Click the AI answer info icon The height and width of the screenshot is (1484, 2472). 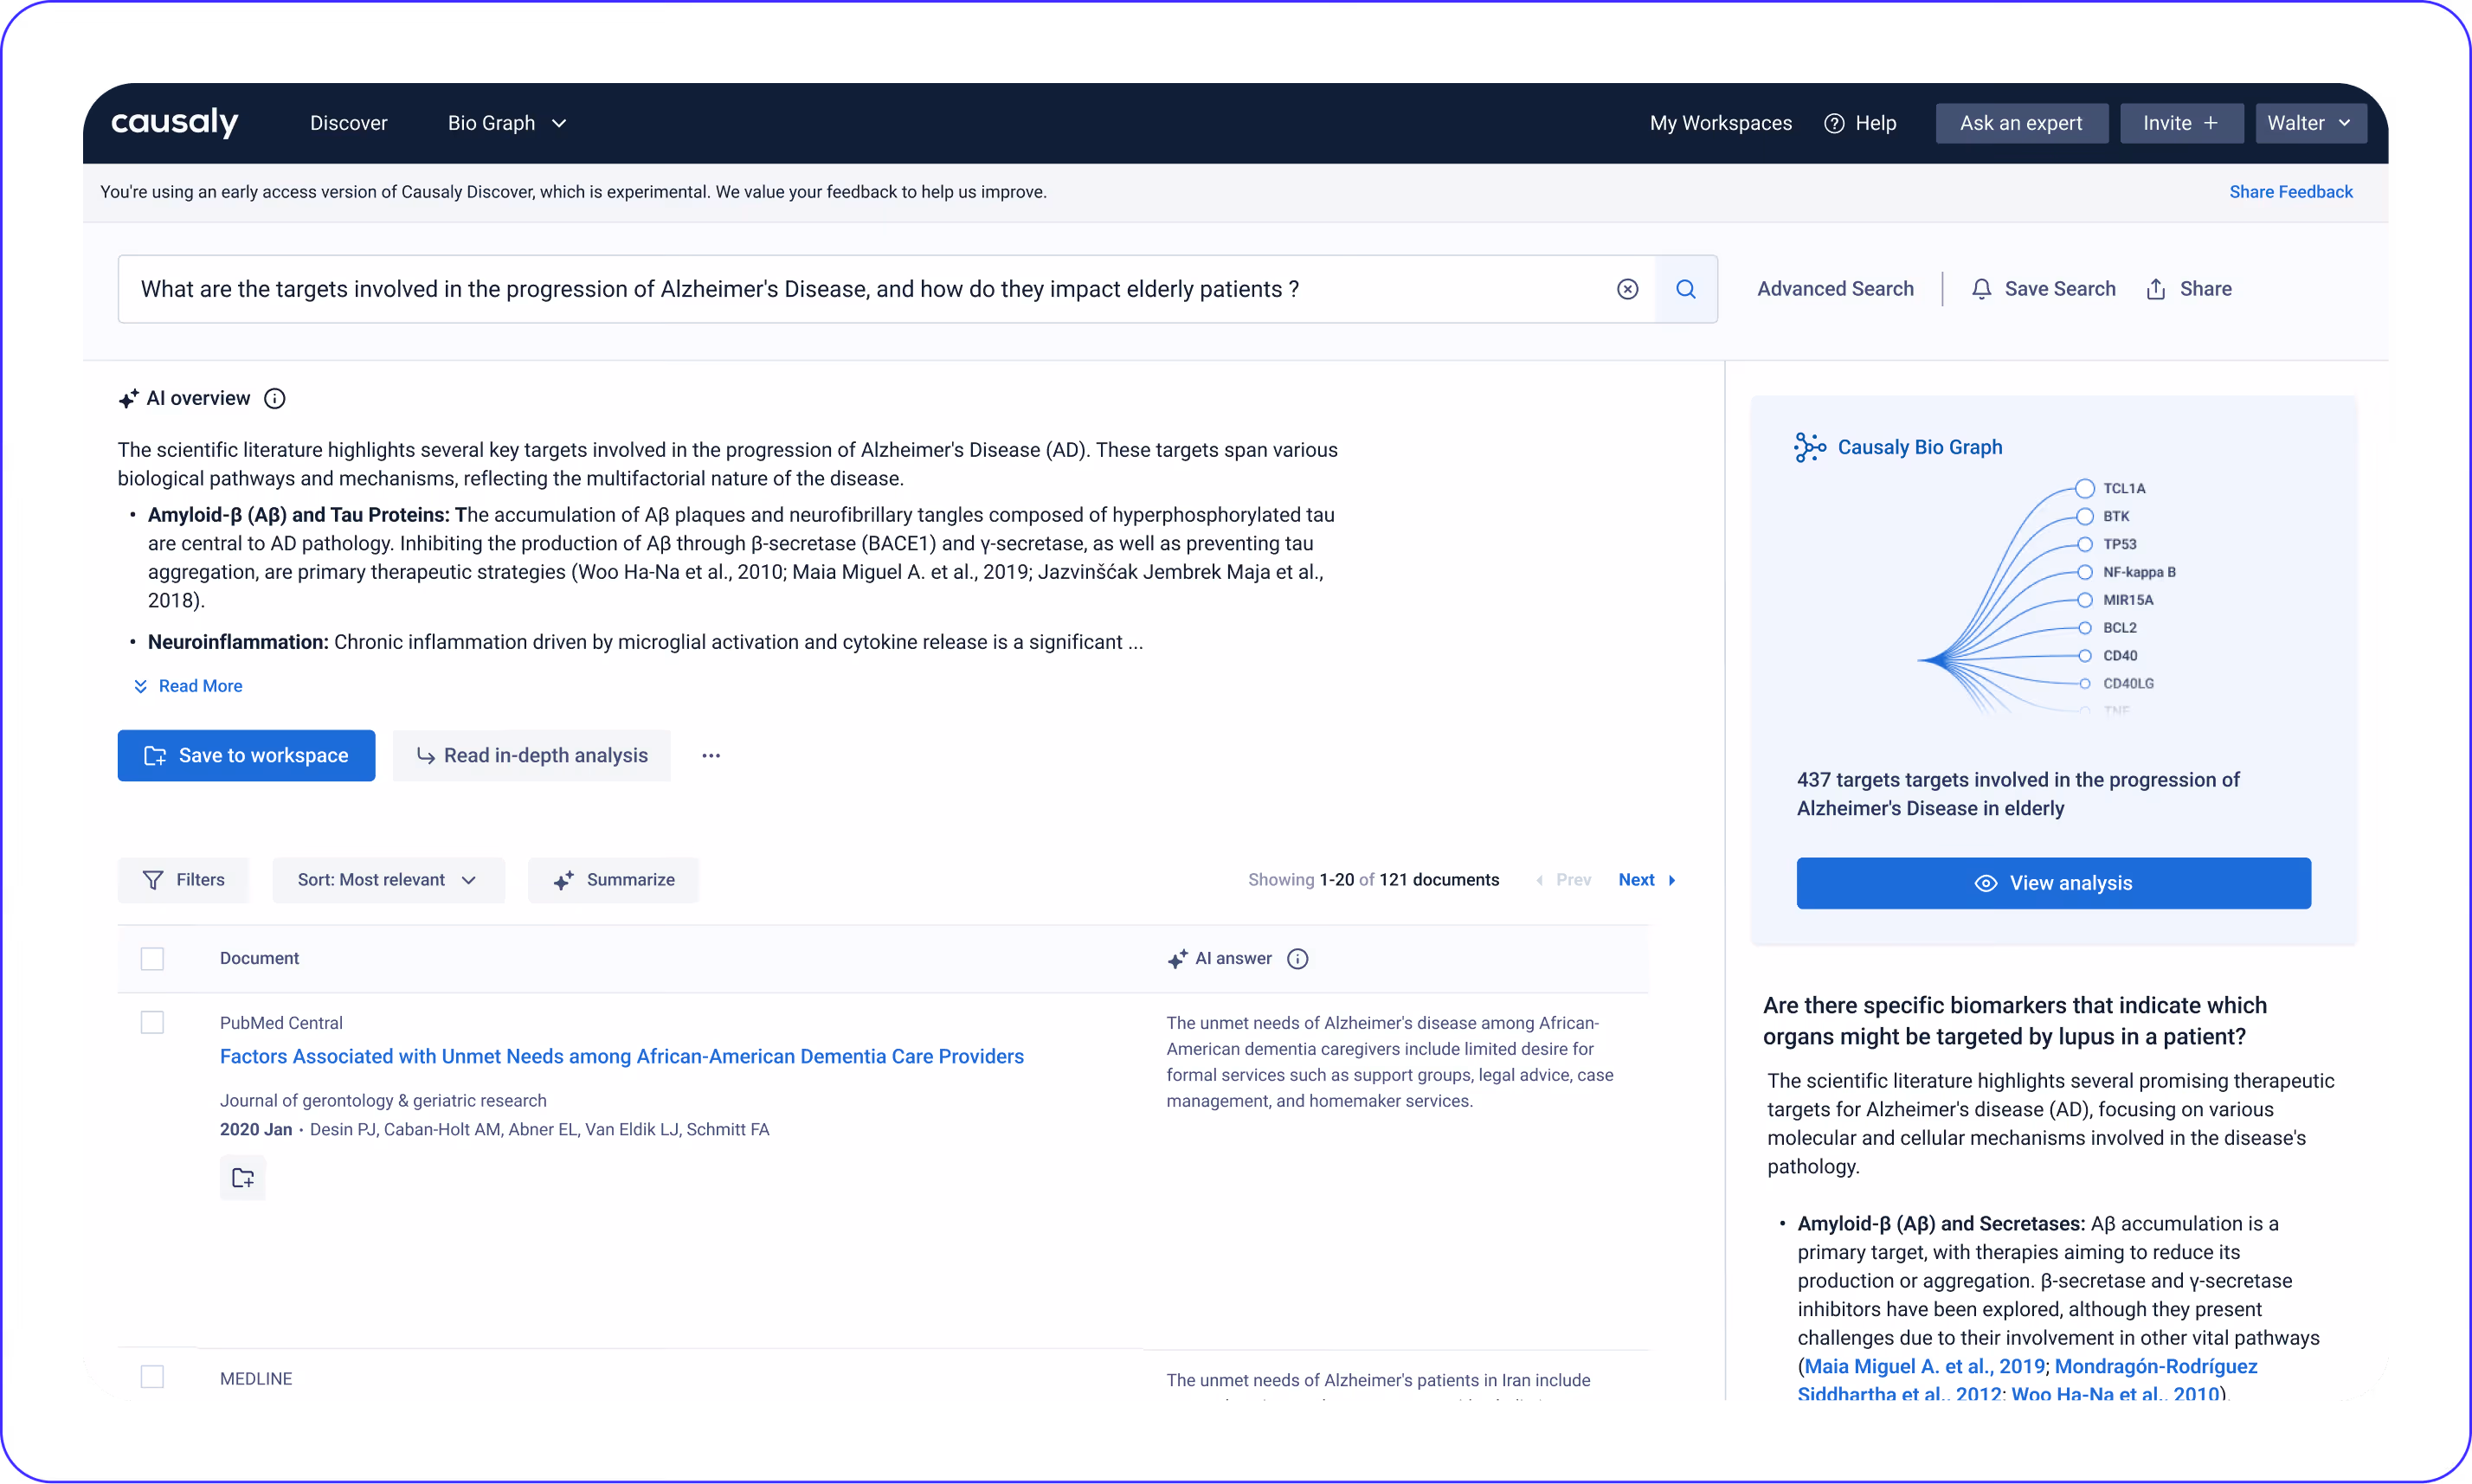(x=1297, y=959)
